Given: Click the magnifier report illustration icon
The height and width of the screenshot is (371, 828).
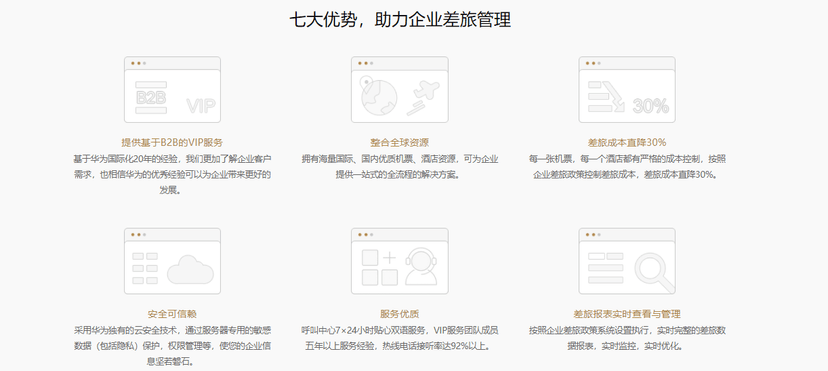Looking at the screenshot, I should click(x=627, y=261).
